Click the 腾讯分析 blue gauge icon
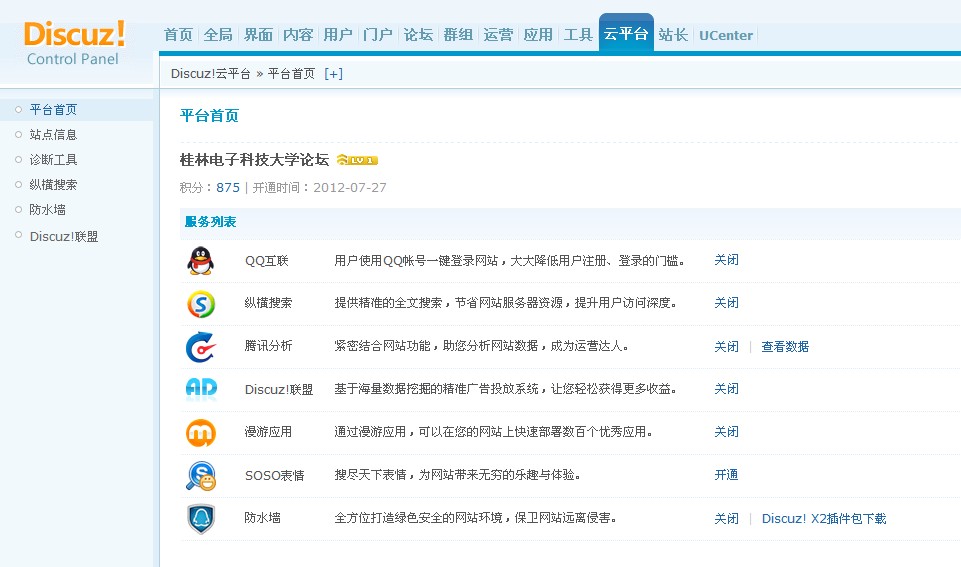Viewport: 961px width, 567px height. click(x=200, y=347)
